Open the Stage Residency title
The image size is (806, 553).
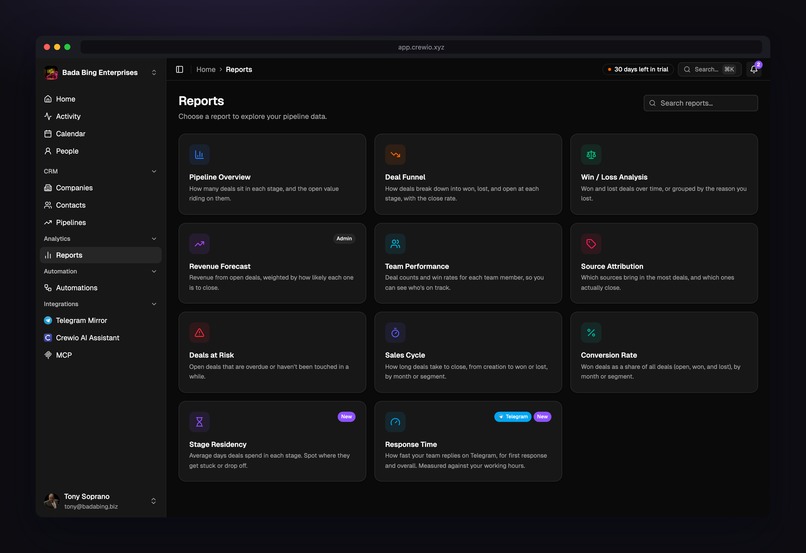point(217,445)
